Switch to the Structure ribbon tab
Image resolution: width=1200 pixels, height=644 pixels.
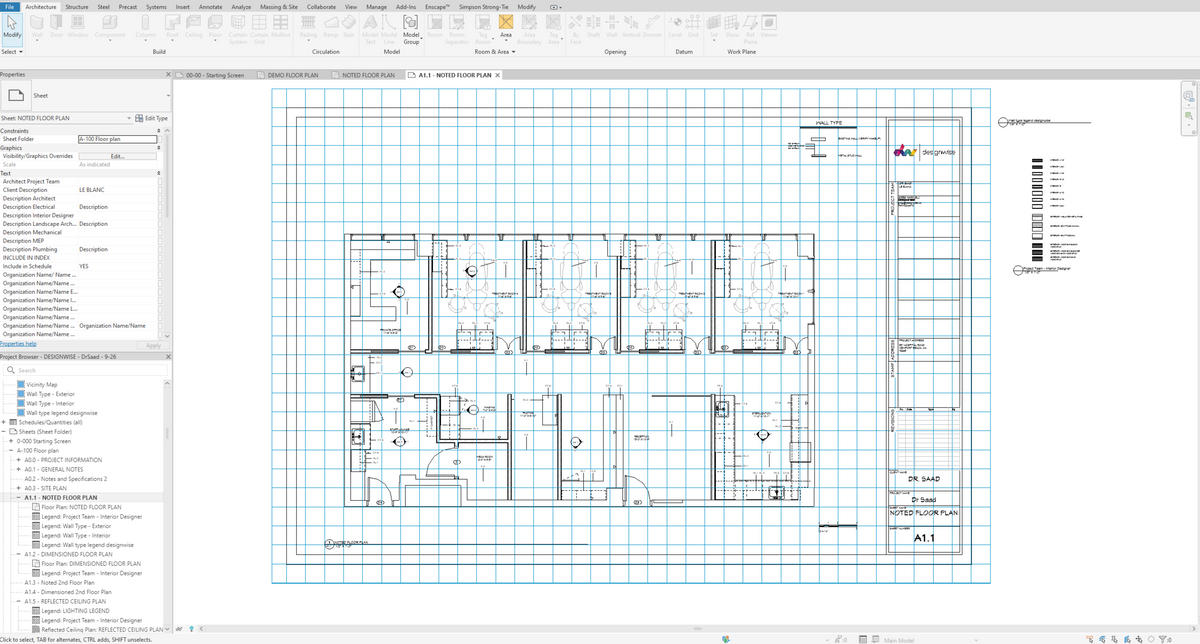click(x=76, y=6)
